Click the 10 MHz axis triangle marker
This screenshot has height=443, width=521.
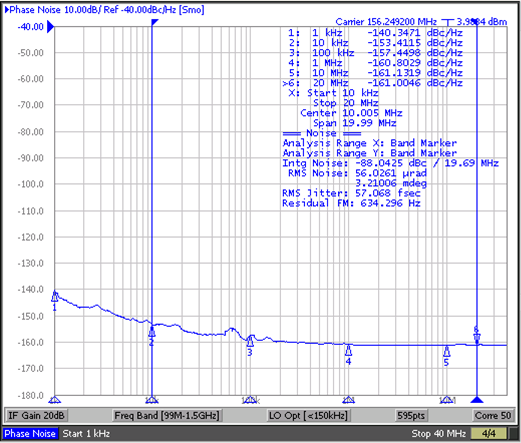coord(447,399)
